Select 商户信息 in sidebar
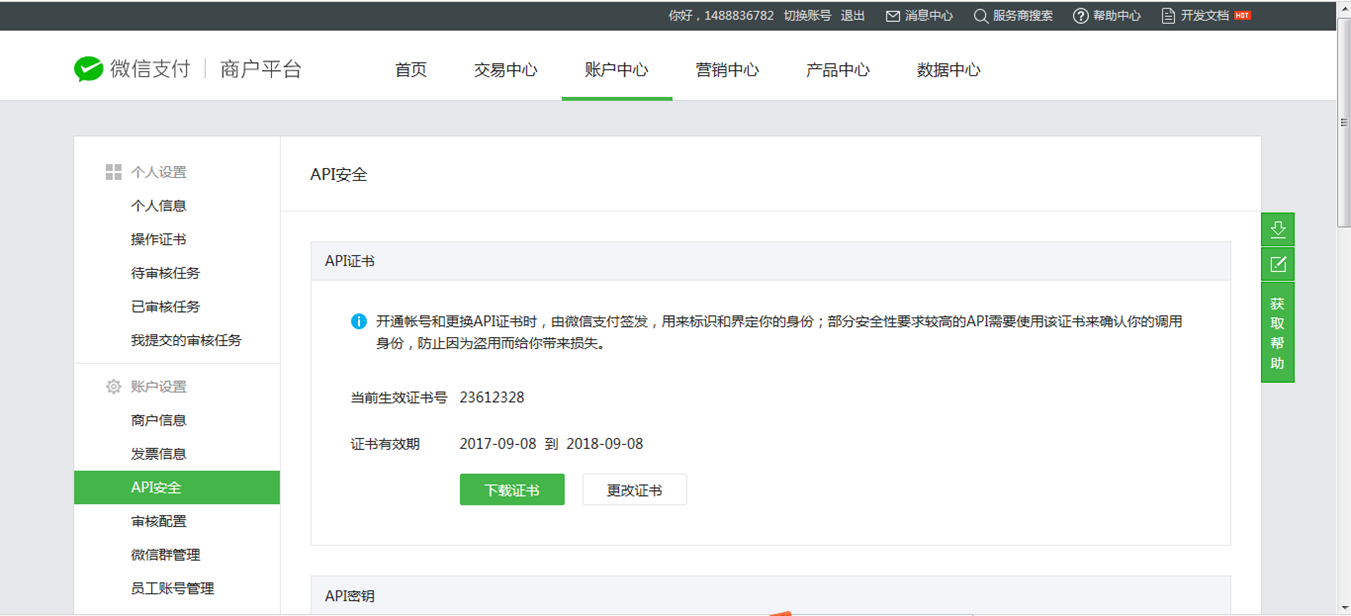This screenshot has width=1351, height=616. (x=159, y=421)
